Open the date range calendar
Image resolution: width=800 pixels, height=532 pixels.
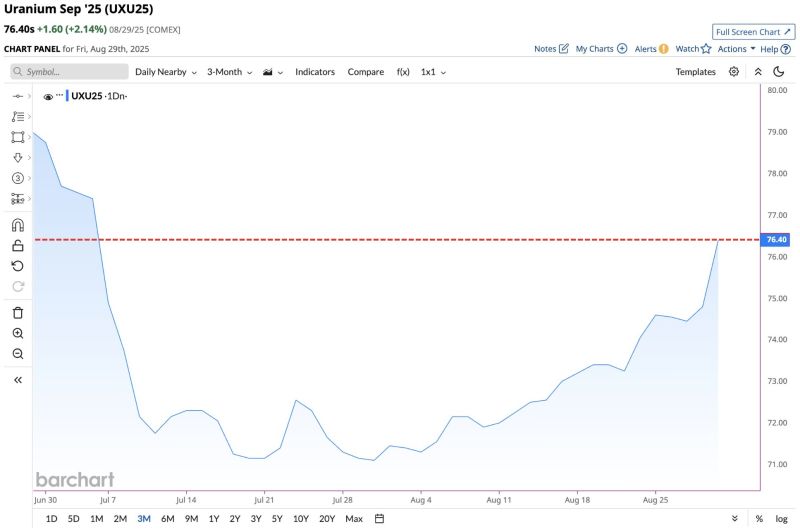tap(379, 519)
